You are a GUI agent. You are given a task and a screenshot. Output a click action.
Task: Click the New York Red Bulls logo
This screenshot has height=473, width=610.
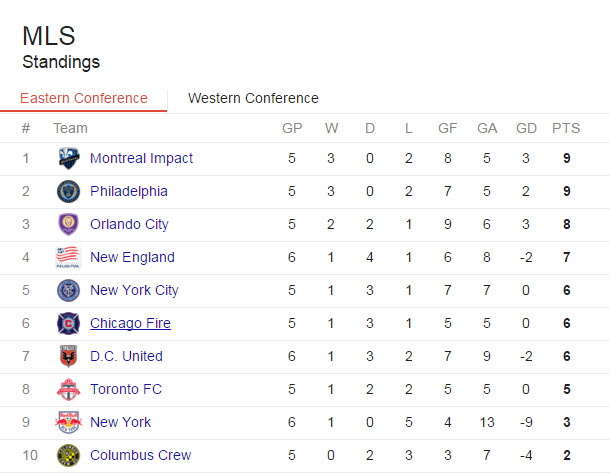coord(68,422)
